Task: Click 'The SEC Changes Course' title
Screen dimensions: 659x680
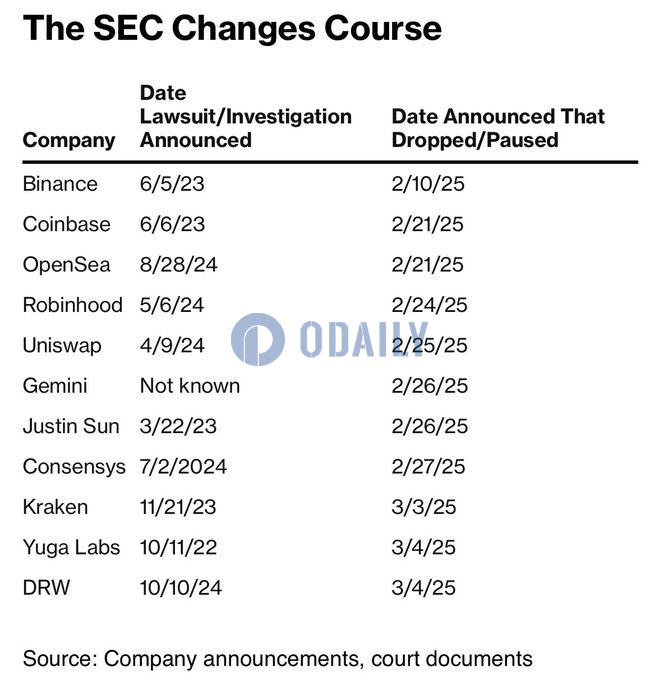Action: [x=232, y=29]
